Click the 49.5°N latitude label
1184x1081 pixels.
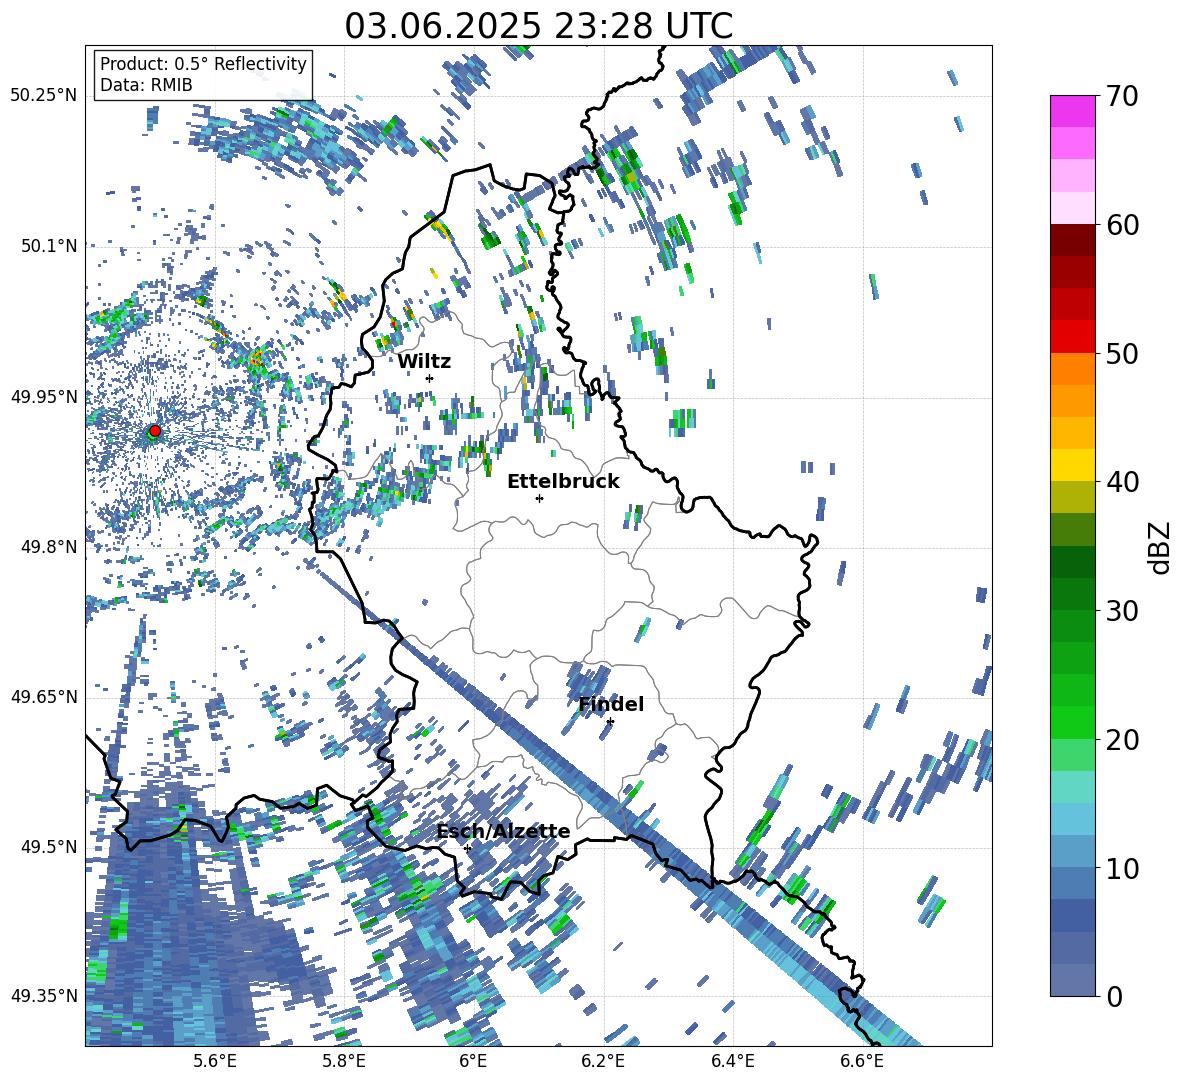pyautogui.click(x=49, y=846)
